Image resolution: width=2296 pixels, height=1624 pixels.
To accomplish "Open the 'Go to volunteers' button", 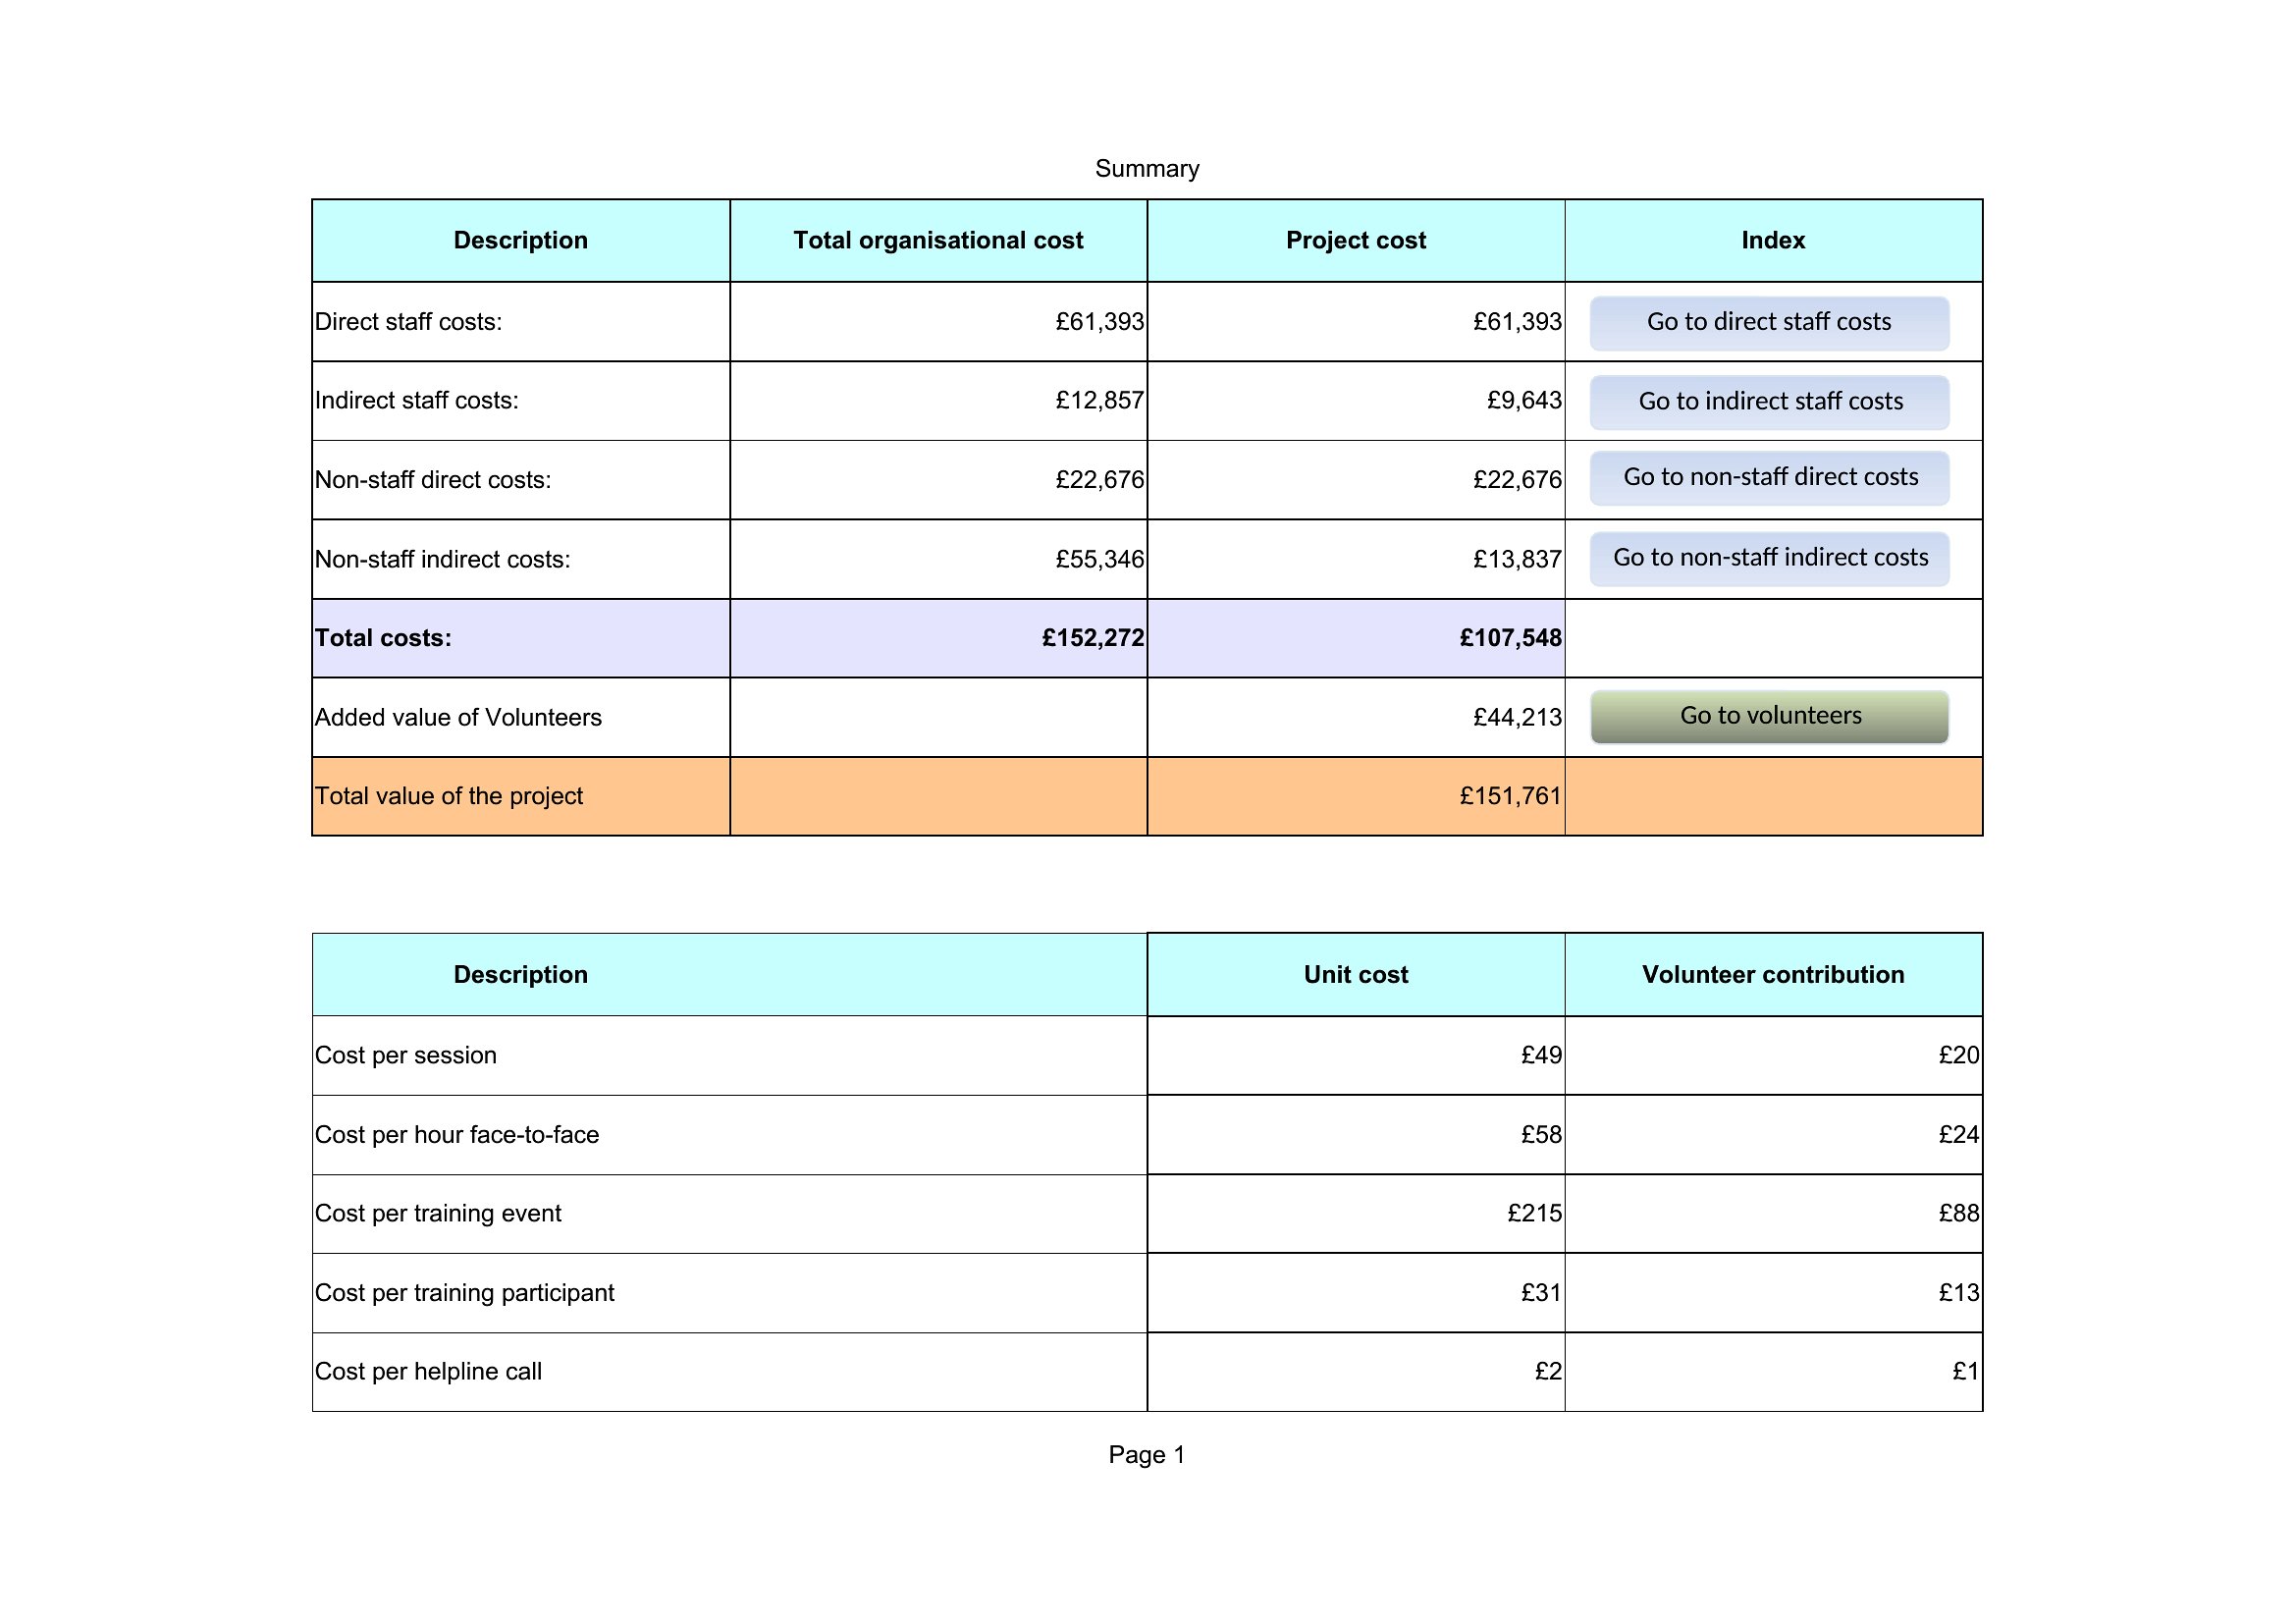I will tap(1769, 716).
